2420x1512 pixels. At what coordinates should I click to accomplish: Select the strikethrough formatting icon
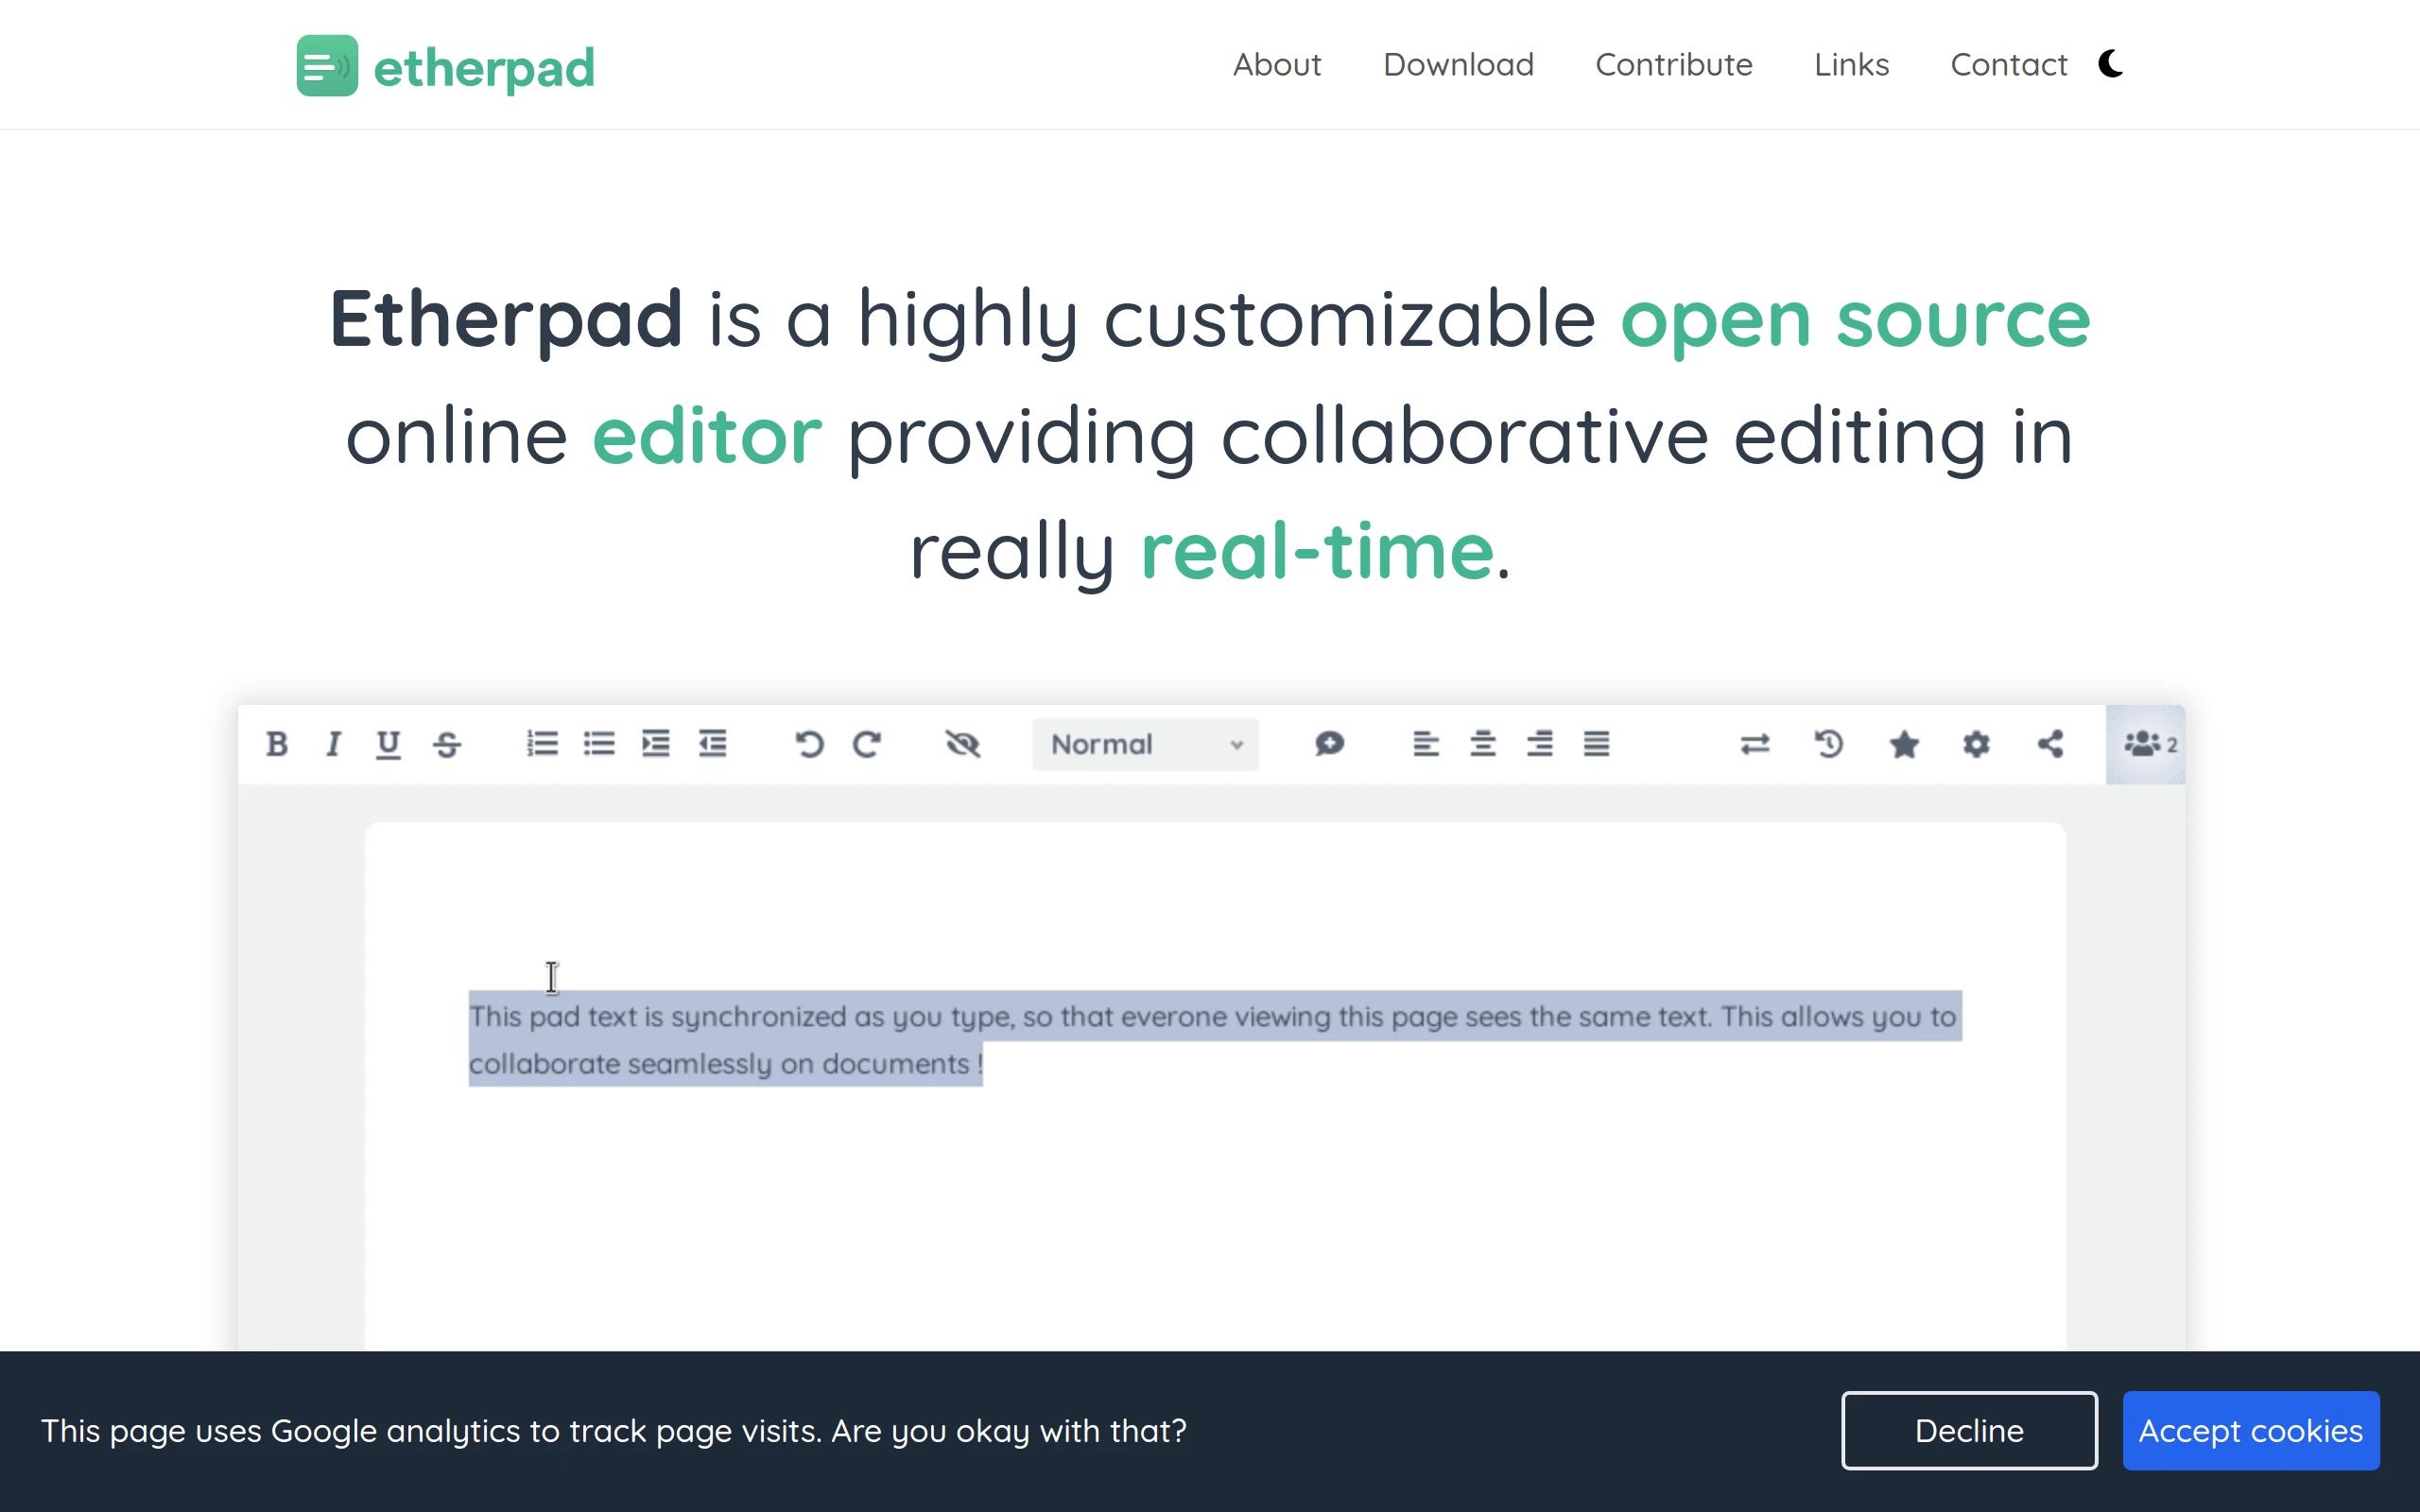(x=447, y=744)
